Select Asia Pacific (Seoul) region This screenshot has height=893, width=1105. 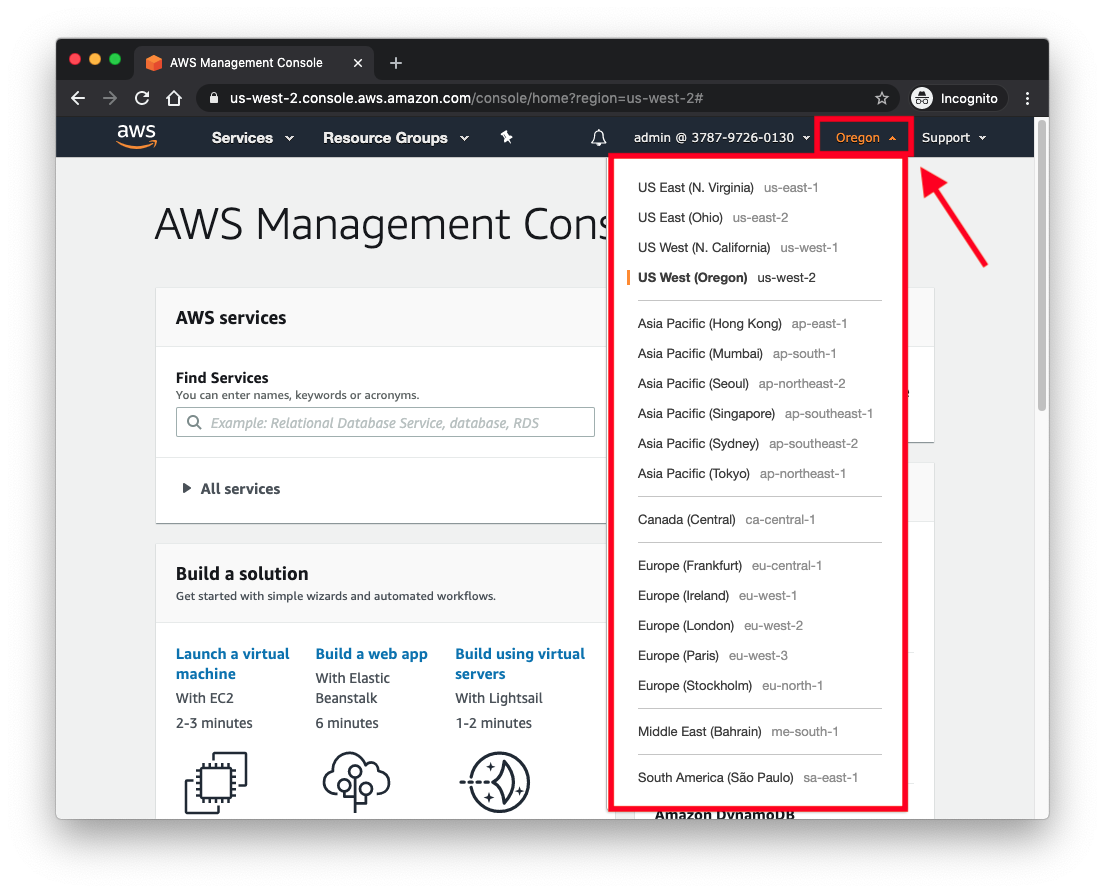(741, 383)
